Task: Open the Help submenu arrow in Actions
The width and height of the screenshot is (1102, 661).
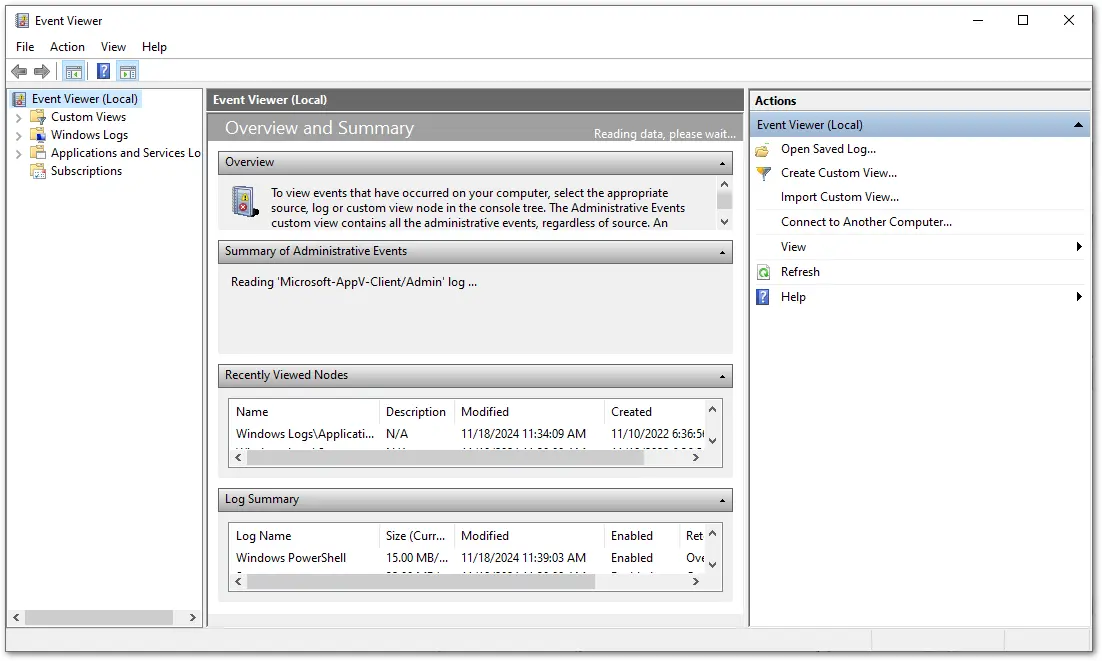Action: (x=1079, y=296)
